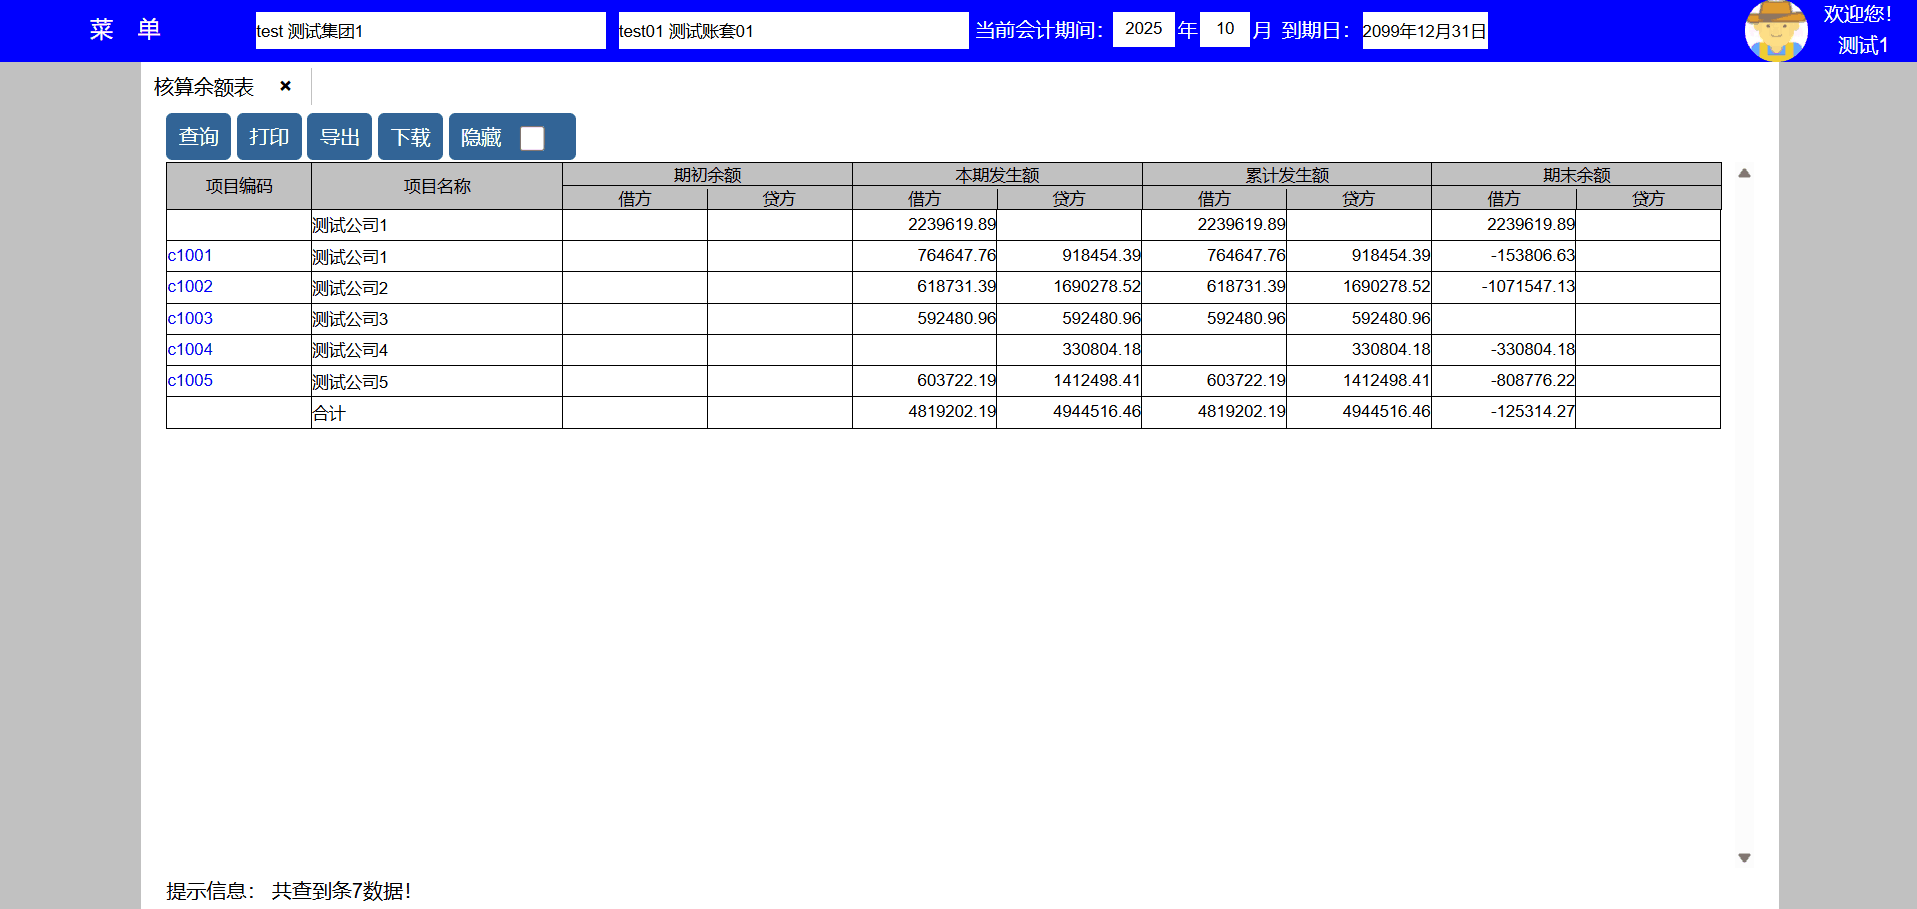Follow the c1005 project code link
The height and width of the screenshot is (909, 1917).
coord(190,381)
